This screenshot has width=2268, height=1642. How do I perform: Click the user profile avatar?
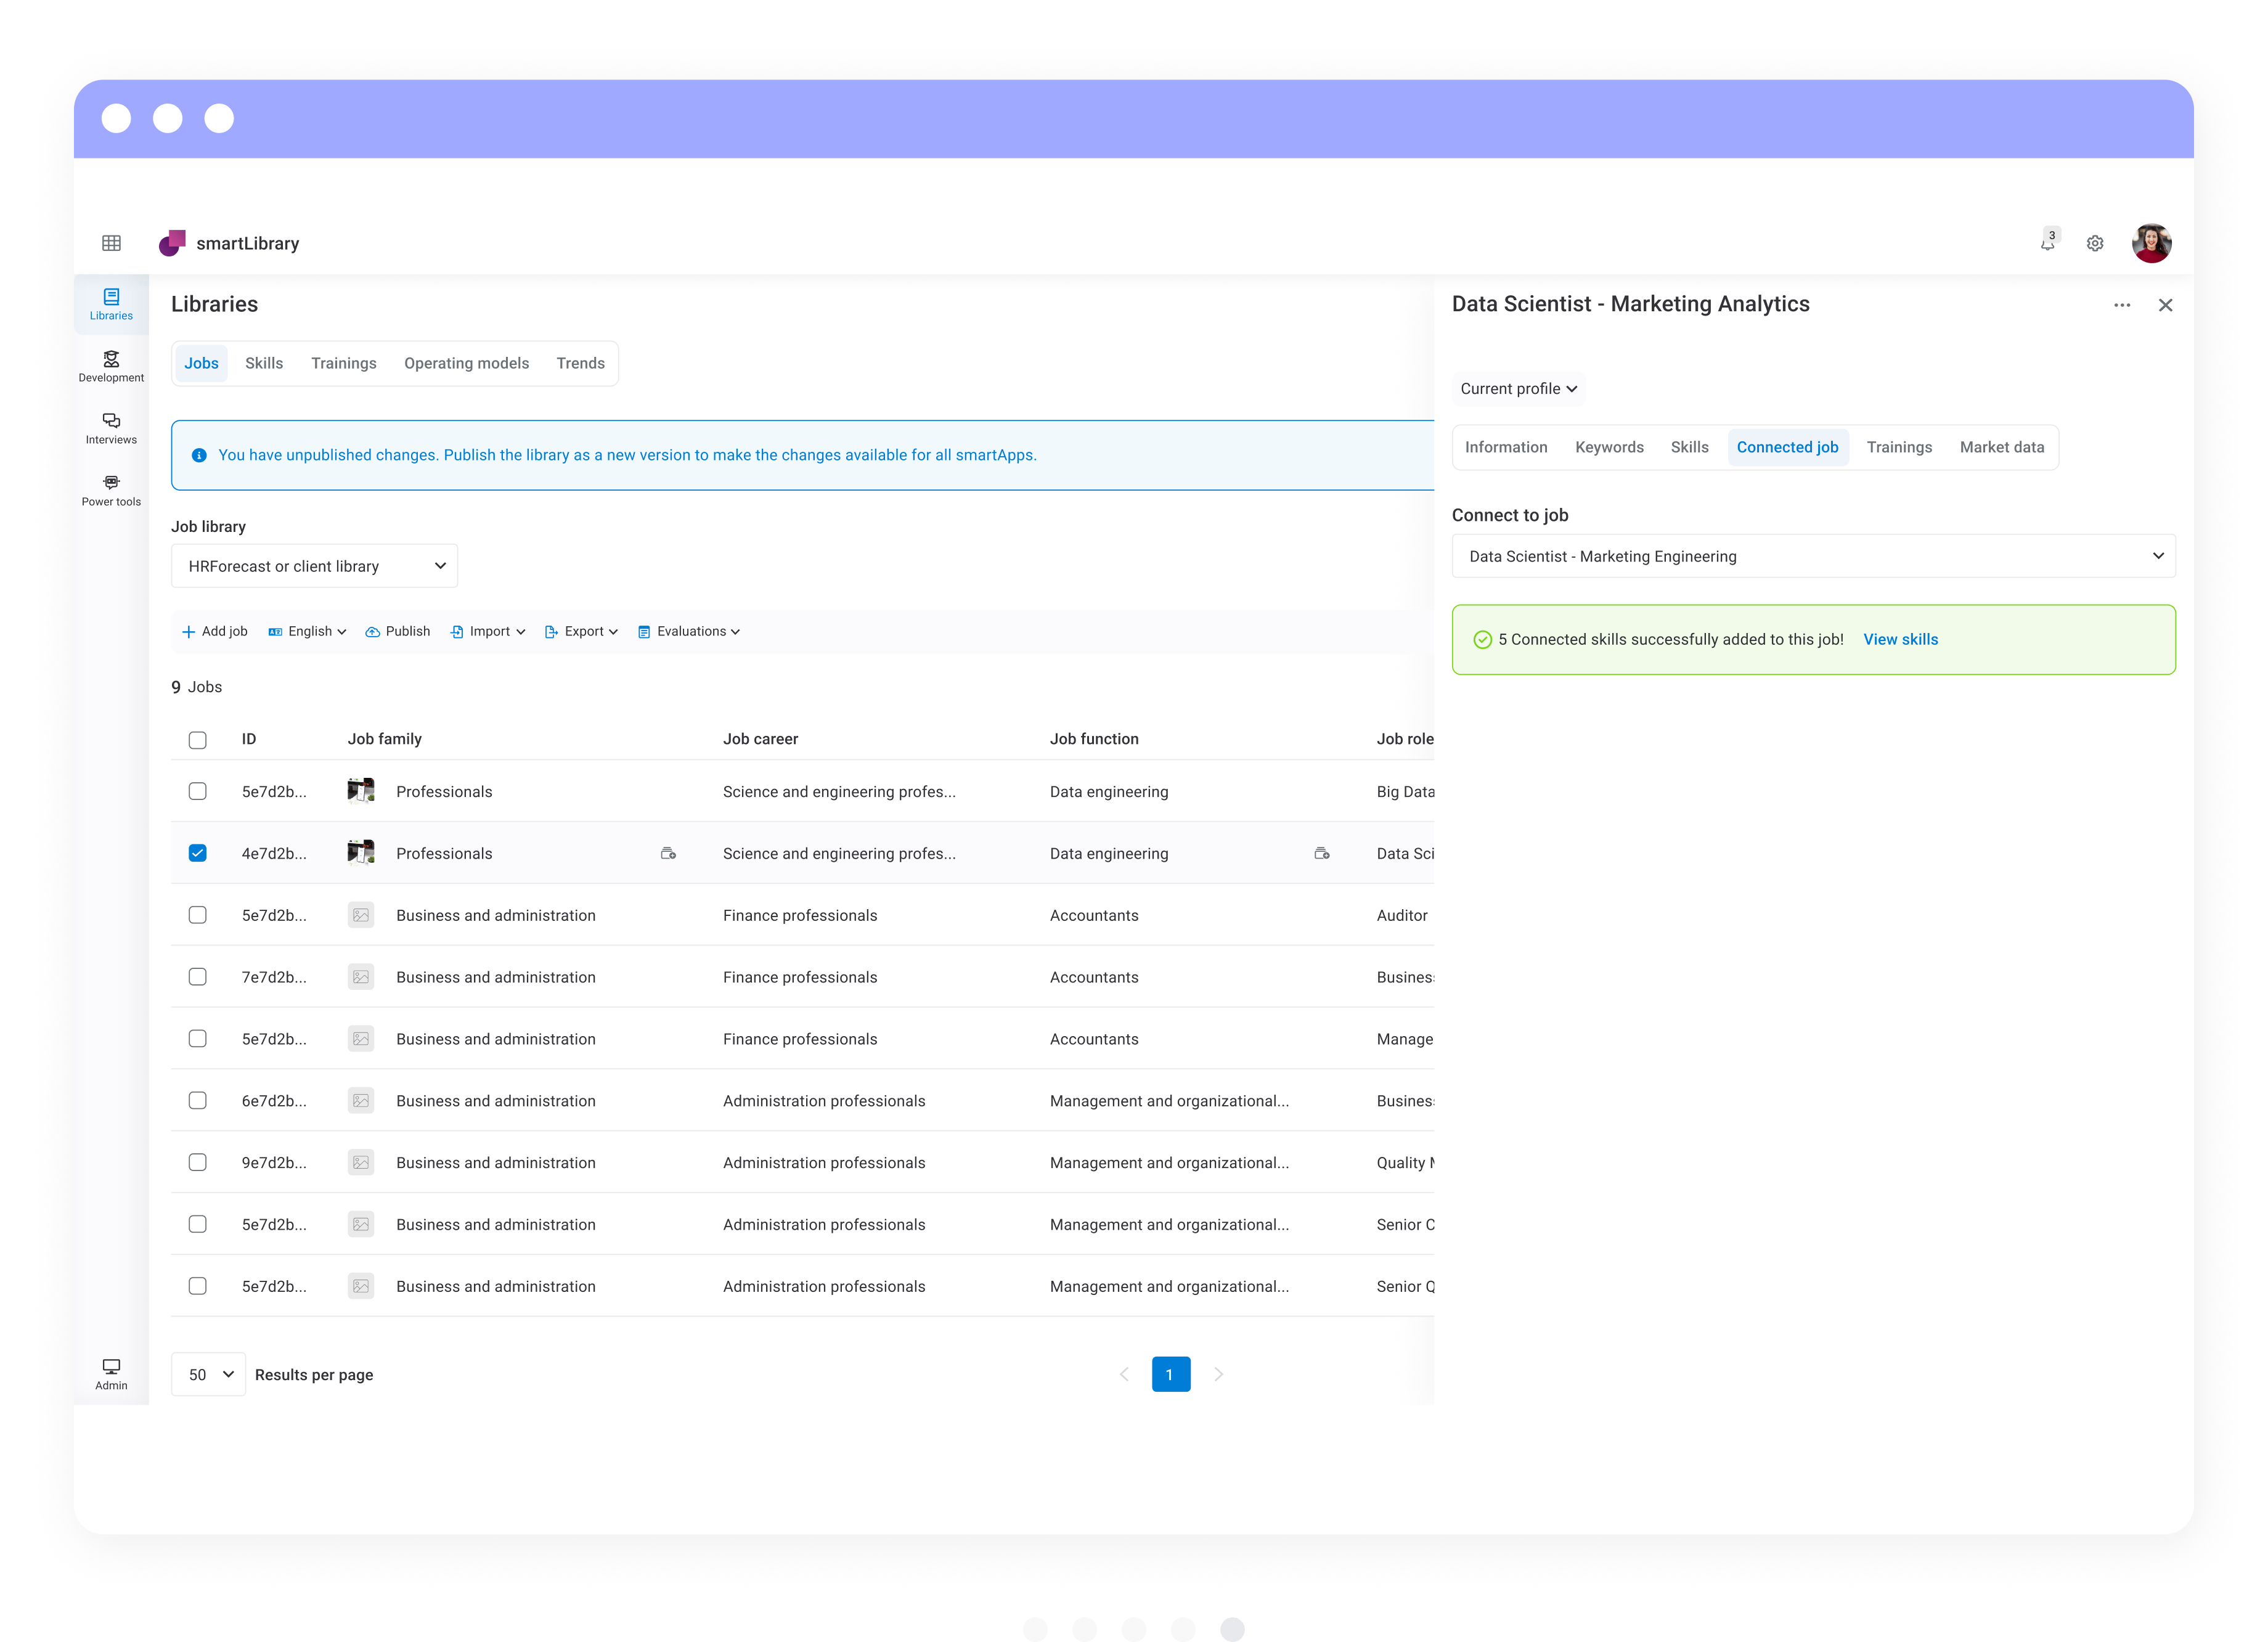tap(2151, 243)
